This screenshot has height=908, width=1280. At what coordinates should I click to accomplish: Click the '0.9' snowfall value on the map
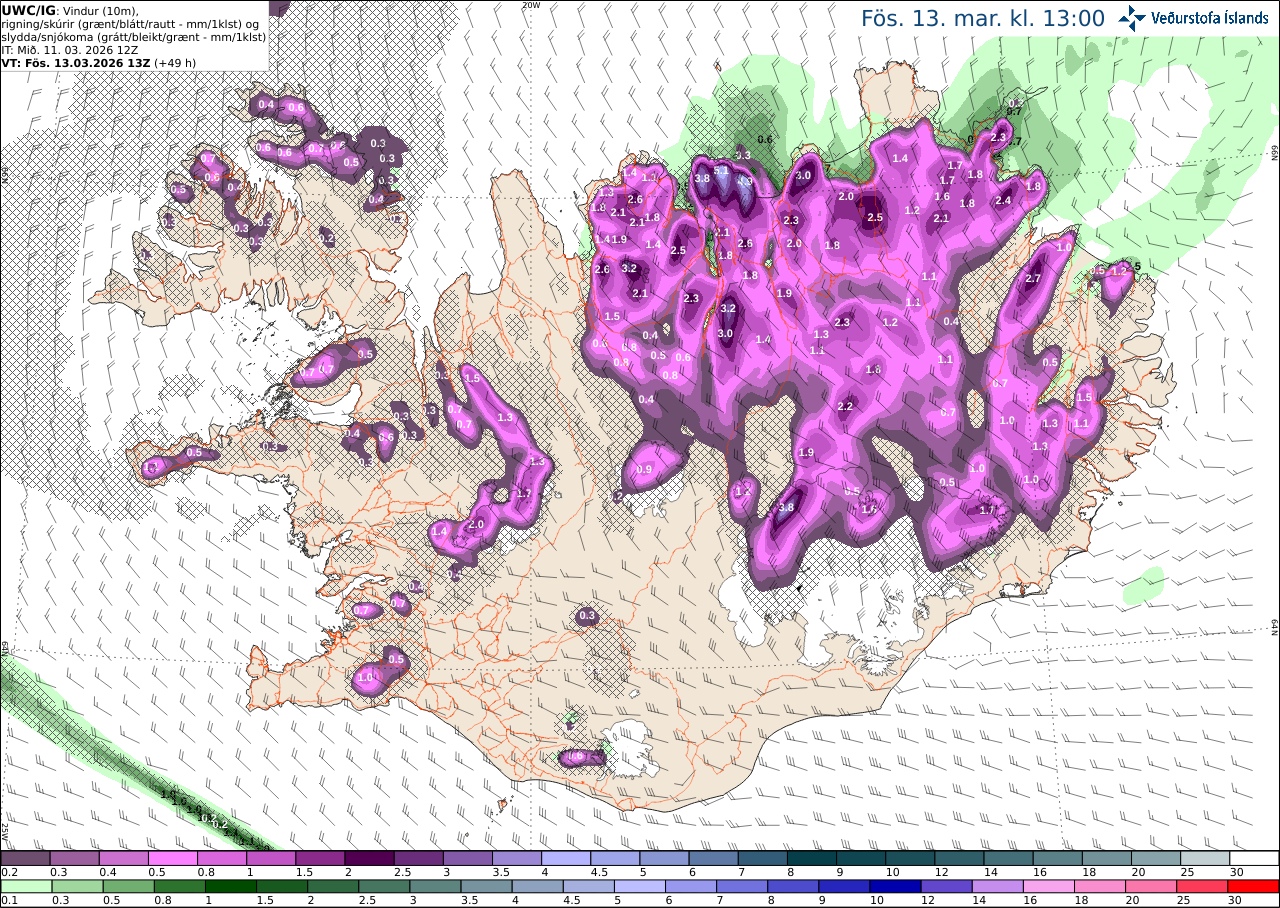tap(644, 470)
